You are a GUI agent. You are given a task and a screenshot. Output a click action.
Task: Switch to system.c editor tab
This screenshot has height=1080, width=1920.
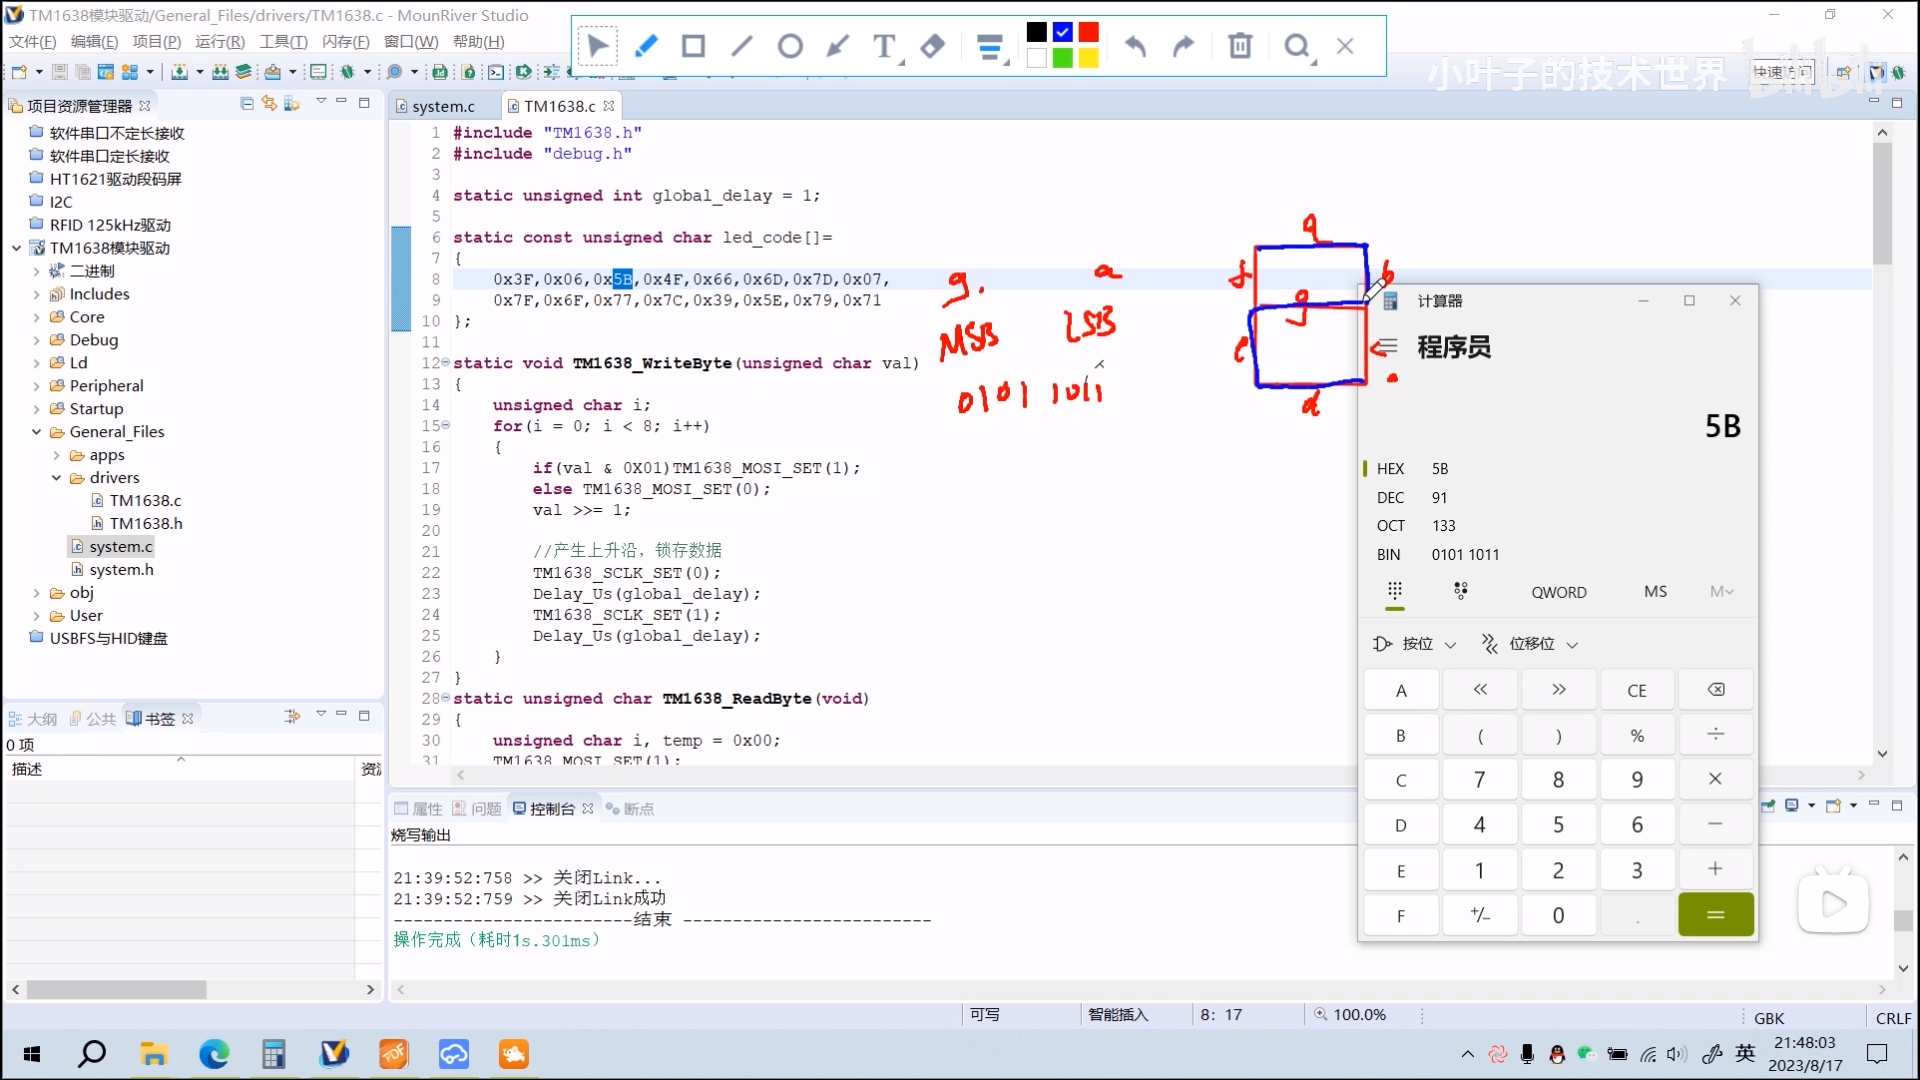442,105
